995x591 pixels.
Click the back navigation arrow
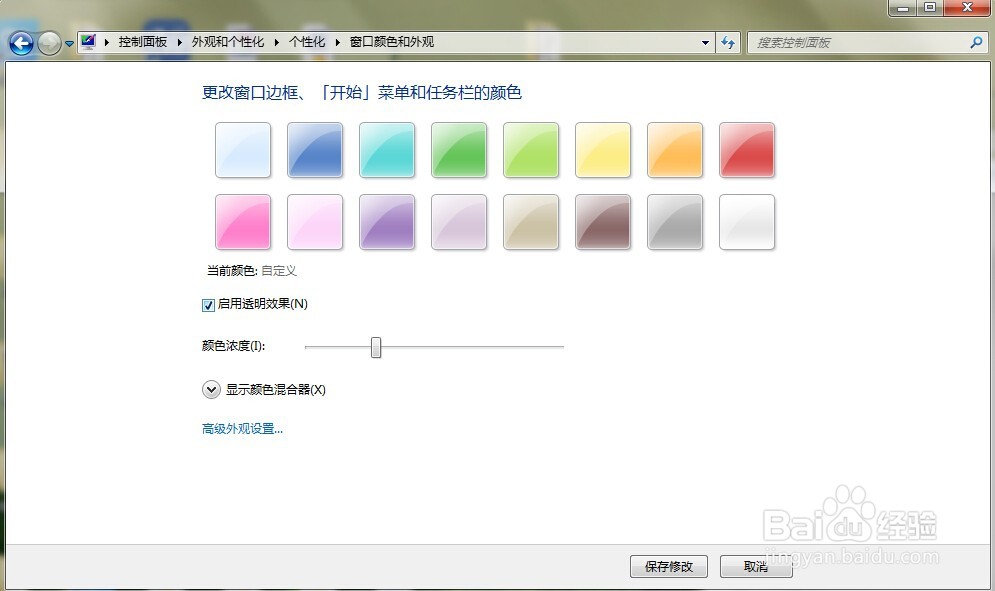(20, 42)
